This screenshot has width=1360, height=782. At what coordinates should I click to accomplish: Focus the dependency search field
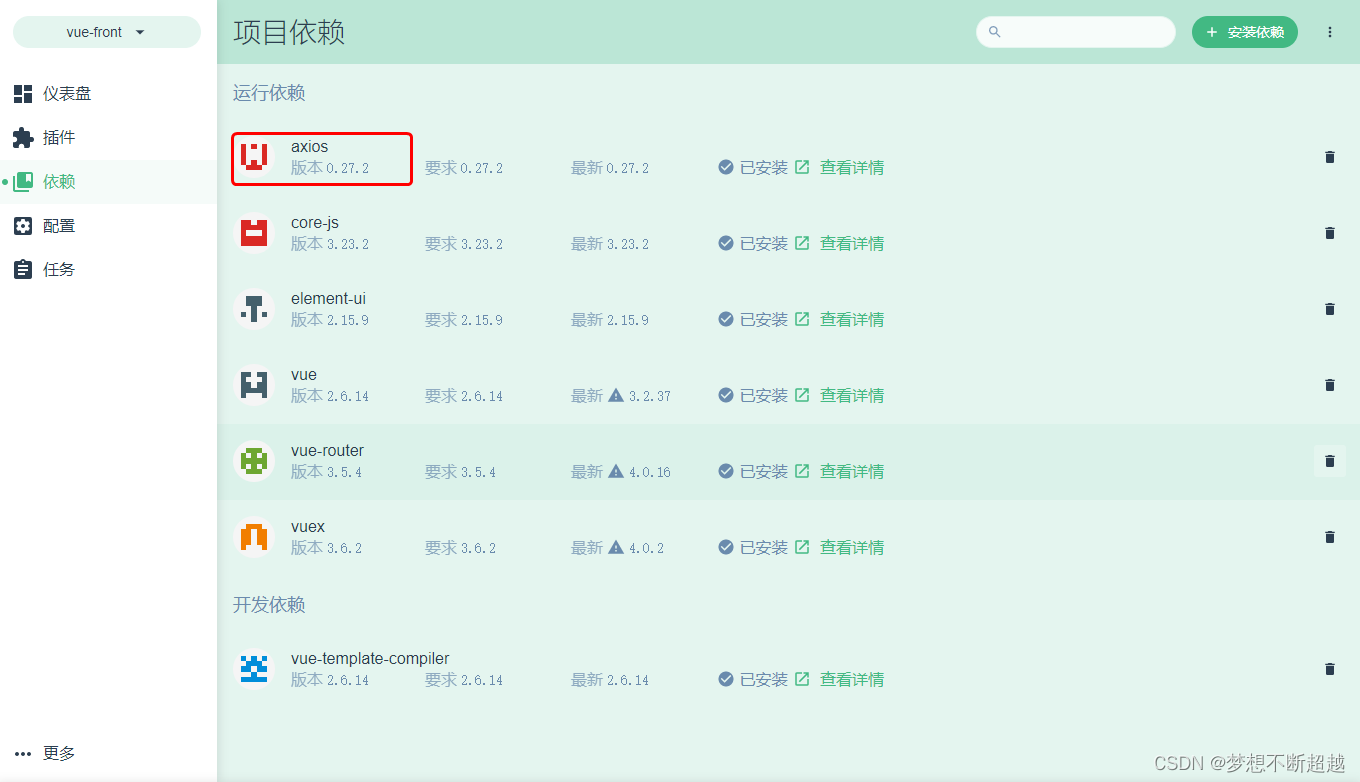(x=1076, y=32)
